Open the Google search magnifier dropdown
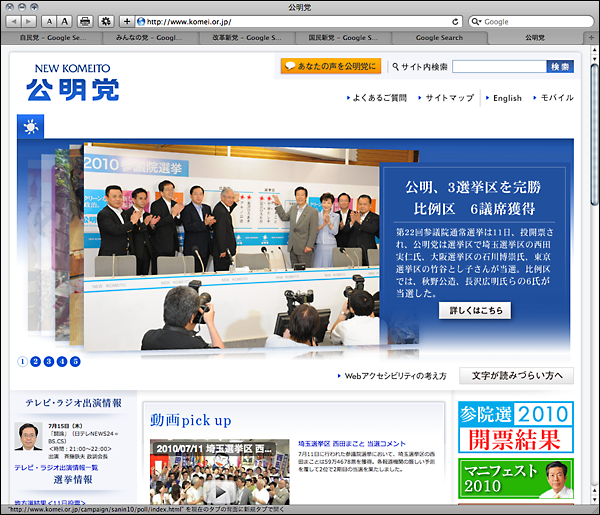The width and height of the screenshot is (600, 515). [x=476, y=21]
